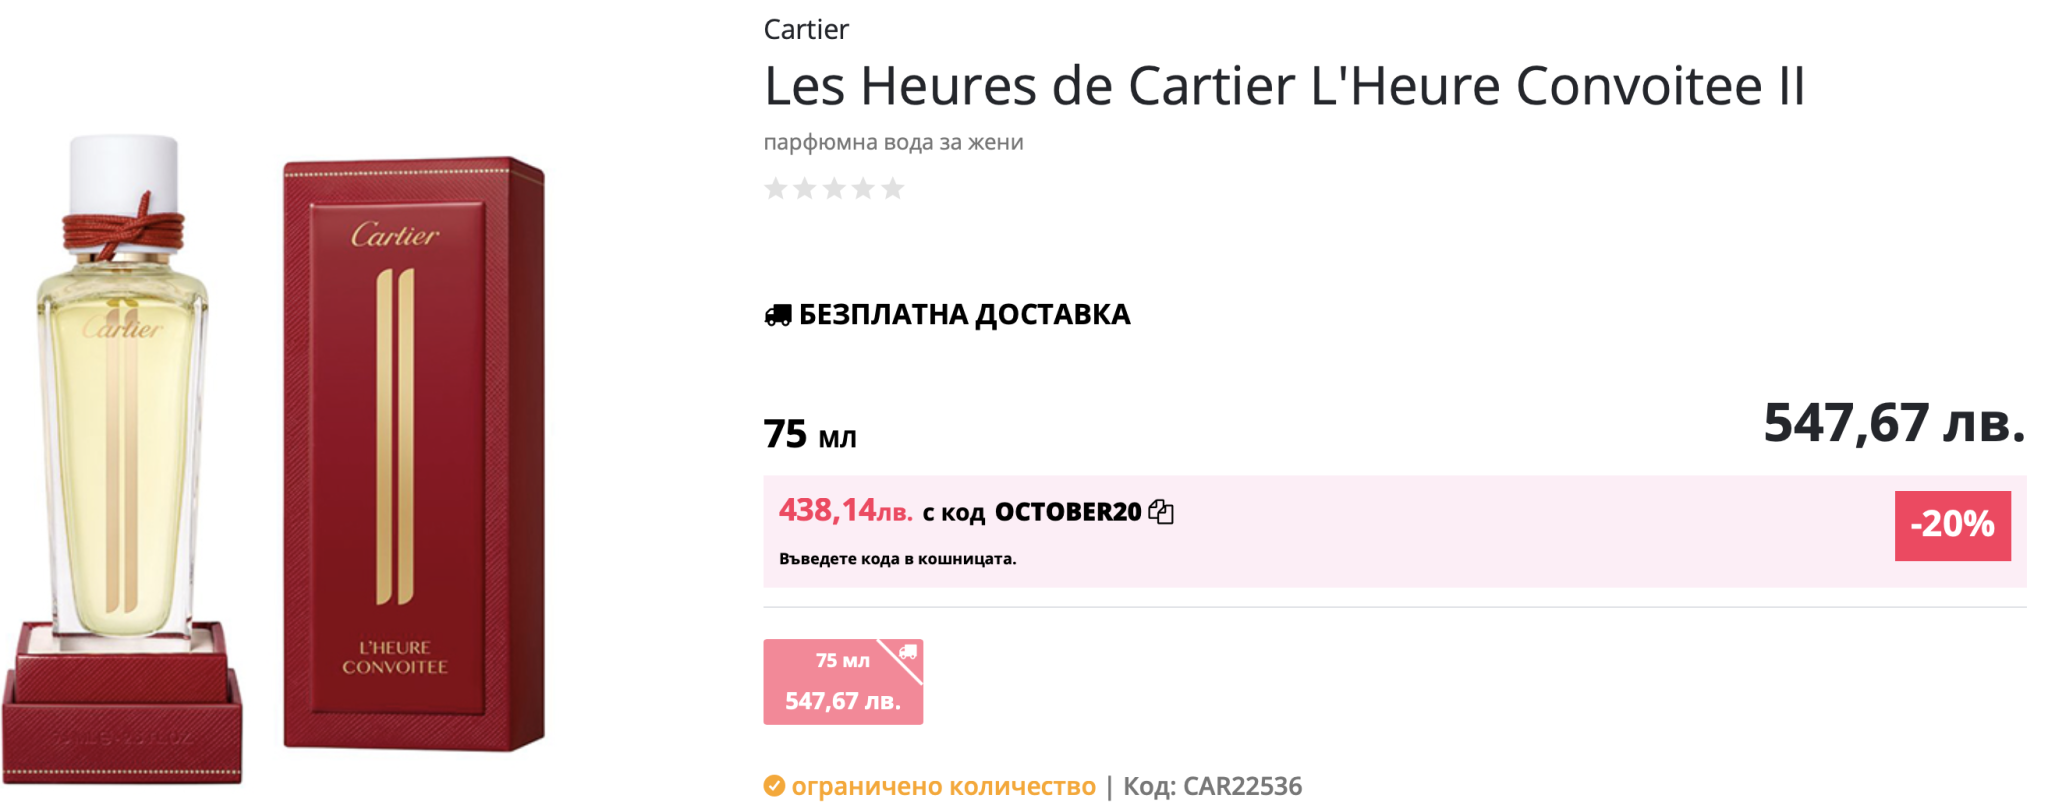Select the 75 мл 547,67 лв. size option

point(842,683)
